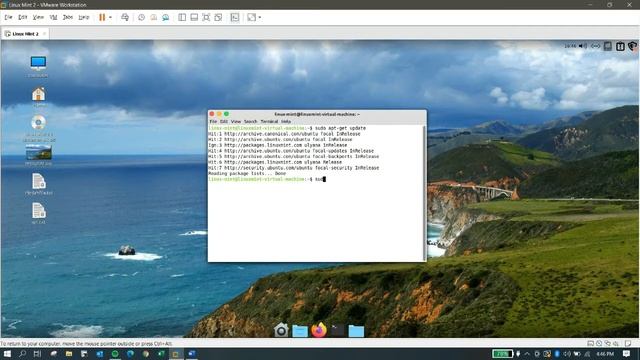Click the 'Reading package lists... Done' line
Image resolution: width=640 pixels, height=360 pixels.
[247, 173]
